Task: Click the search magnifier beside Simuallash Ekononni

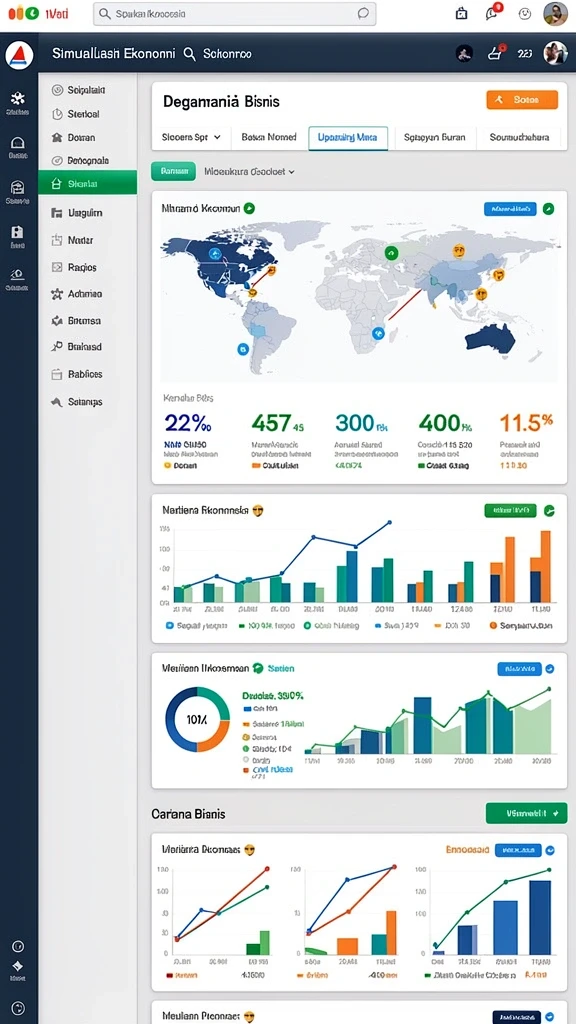Action: tap(189, 54)
